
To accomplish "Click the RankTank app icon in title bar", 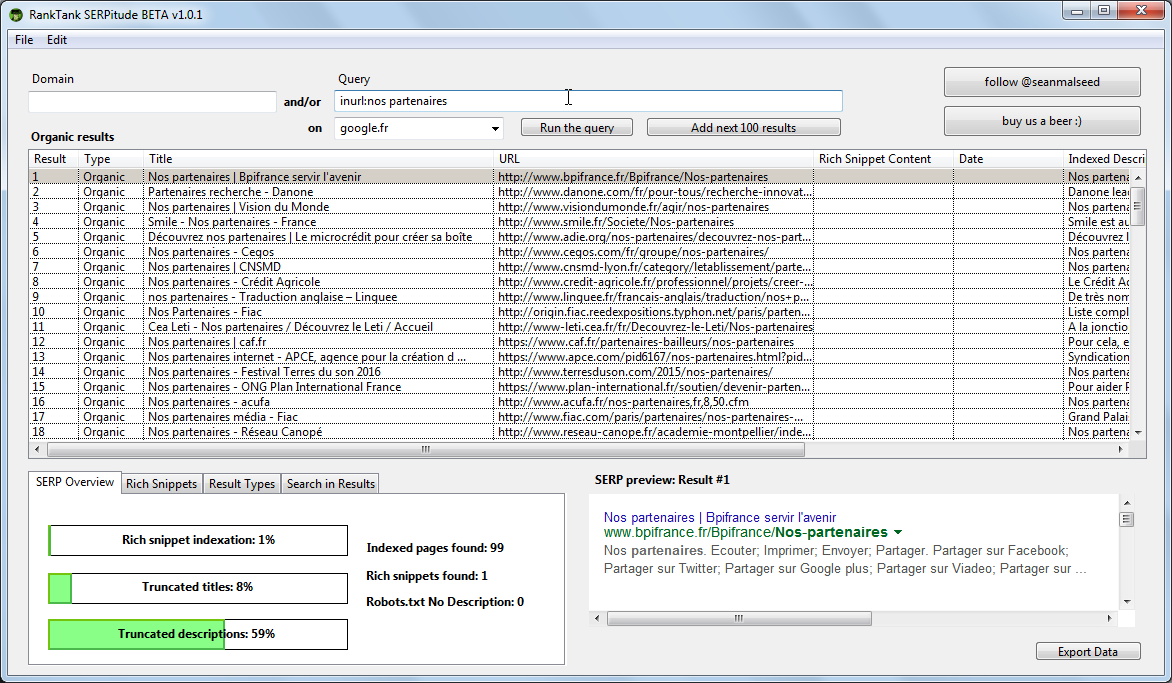I will [x=17, y=15].
